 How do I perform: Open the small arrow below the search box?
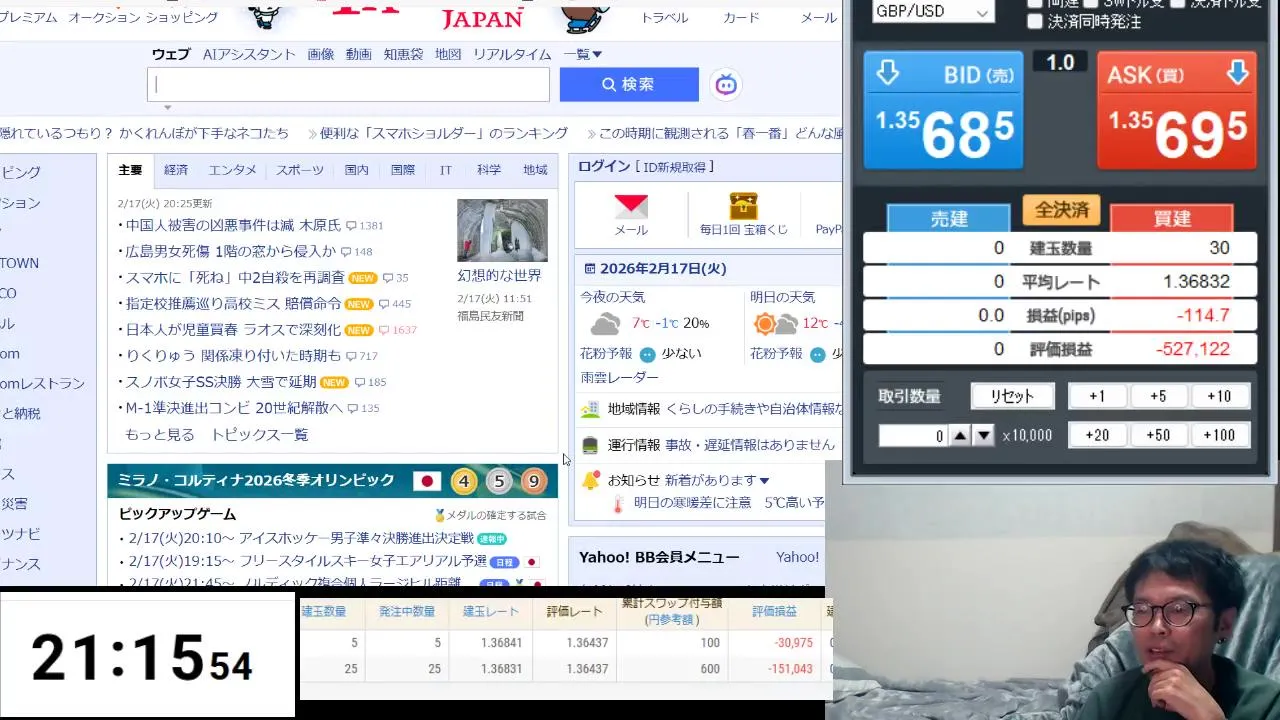[168, 107]
